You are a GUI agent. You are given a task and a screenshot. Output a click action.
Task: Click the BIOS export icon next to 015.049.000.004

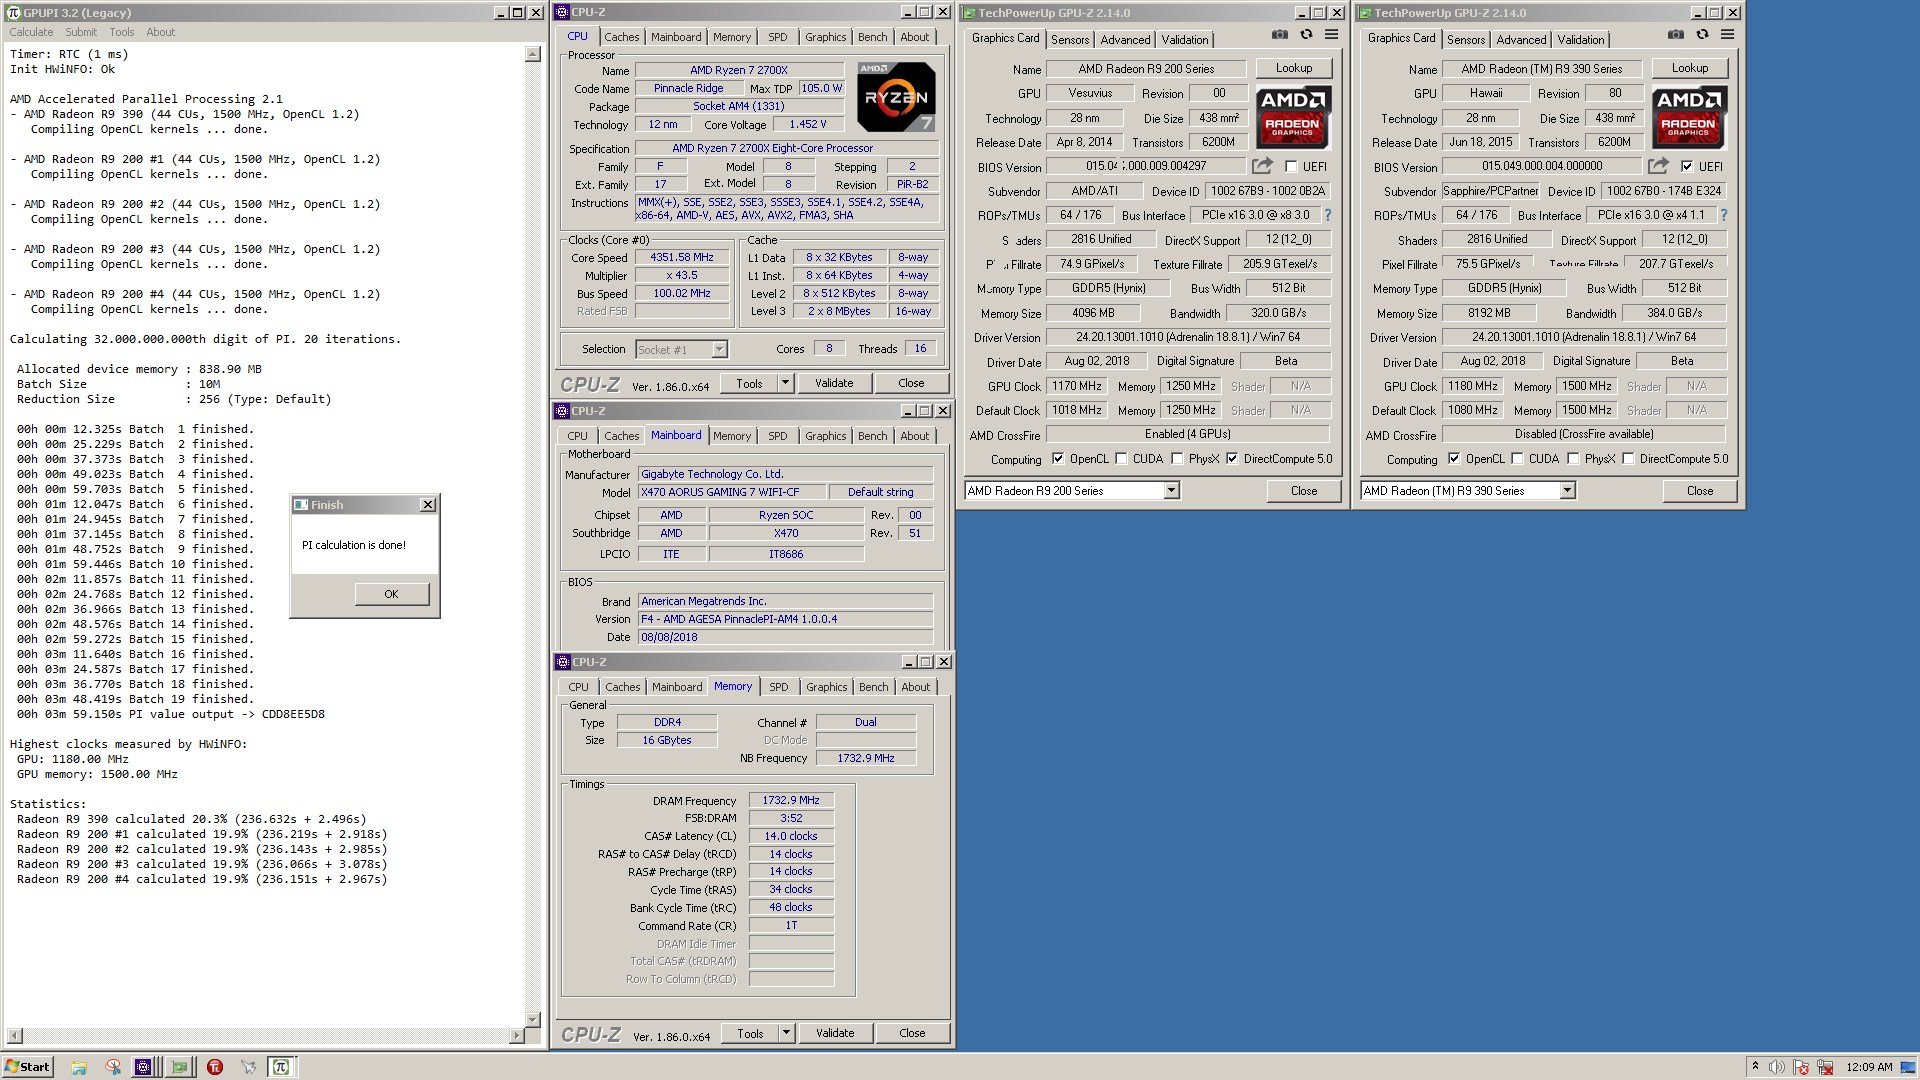pyautogui.click(x=1658, y=166)
